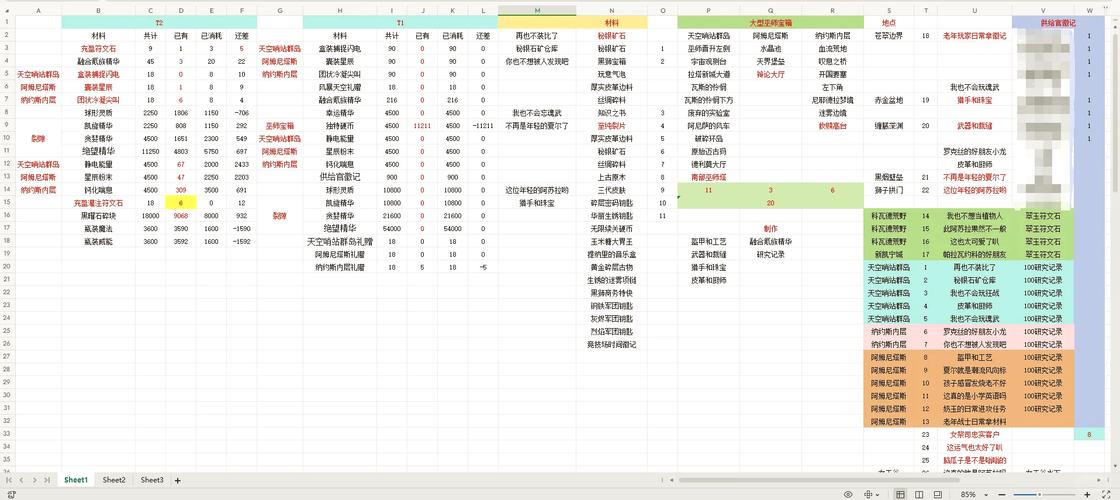Select column A header
This screenshot has width=1120, height=500.
pyautogui.click(x=38, y=11)
